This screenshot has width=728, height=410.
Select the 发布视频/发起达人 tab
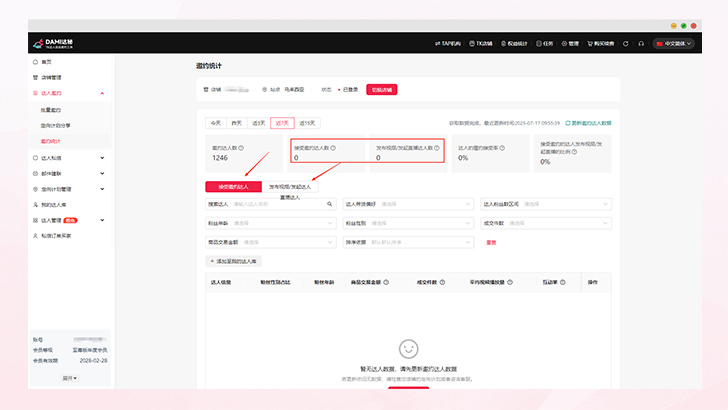point(290,187)
